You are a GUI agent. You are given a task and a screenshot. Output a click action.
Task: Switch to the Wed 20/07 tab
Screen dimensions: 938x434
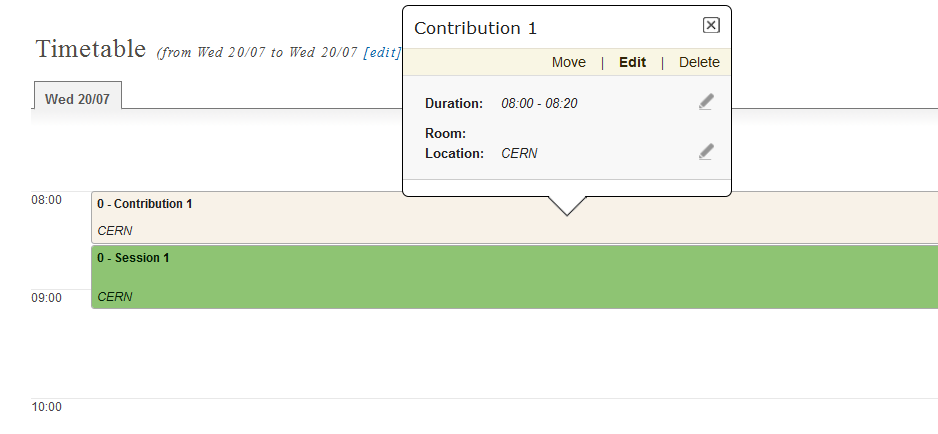[78, 99]
